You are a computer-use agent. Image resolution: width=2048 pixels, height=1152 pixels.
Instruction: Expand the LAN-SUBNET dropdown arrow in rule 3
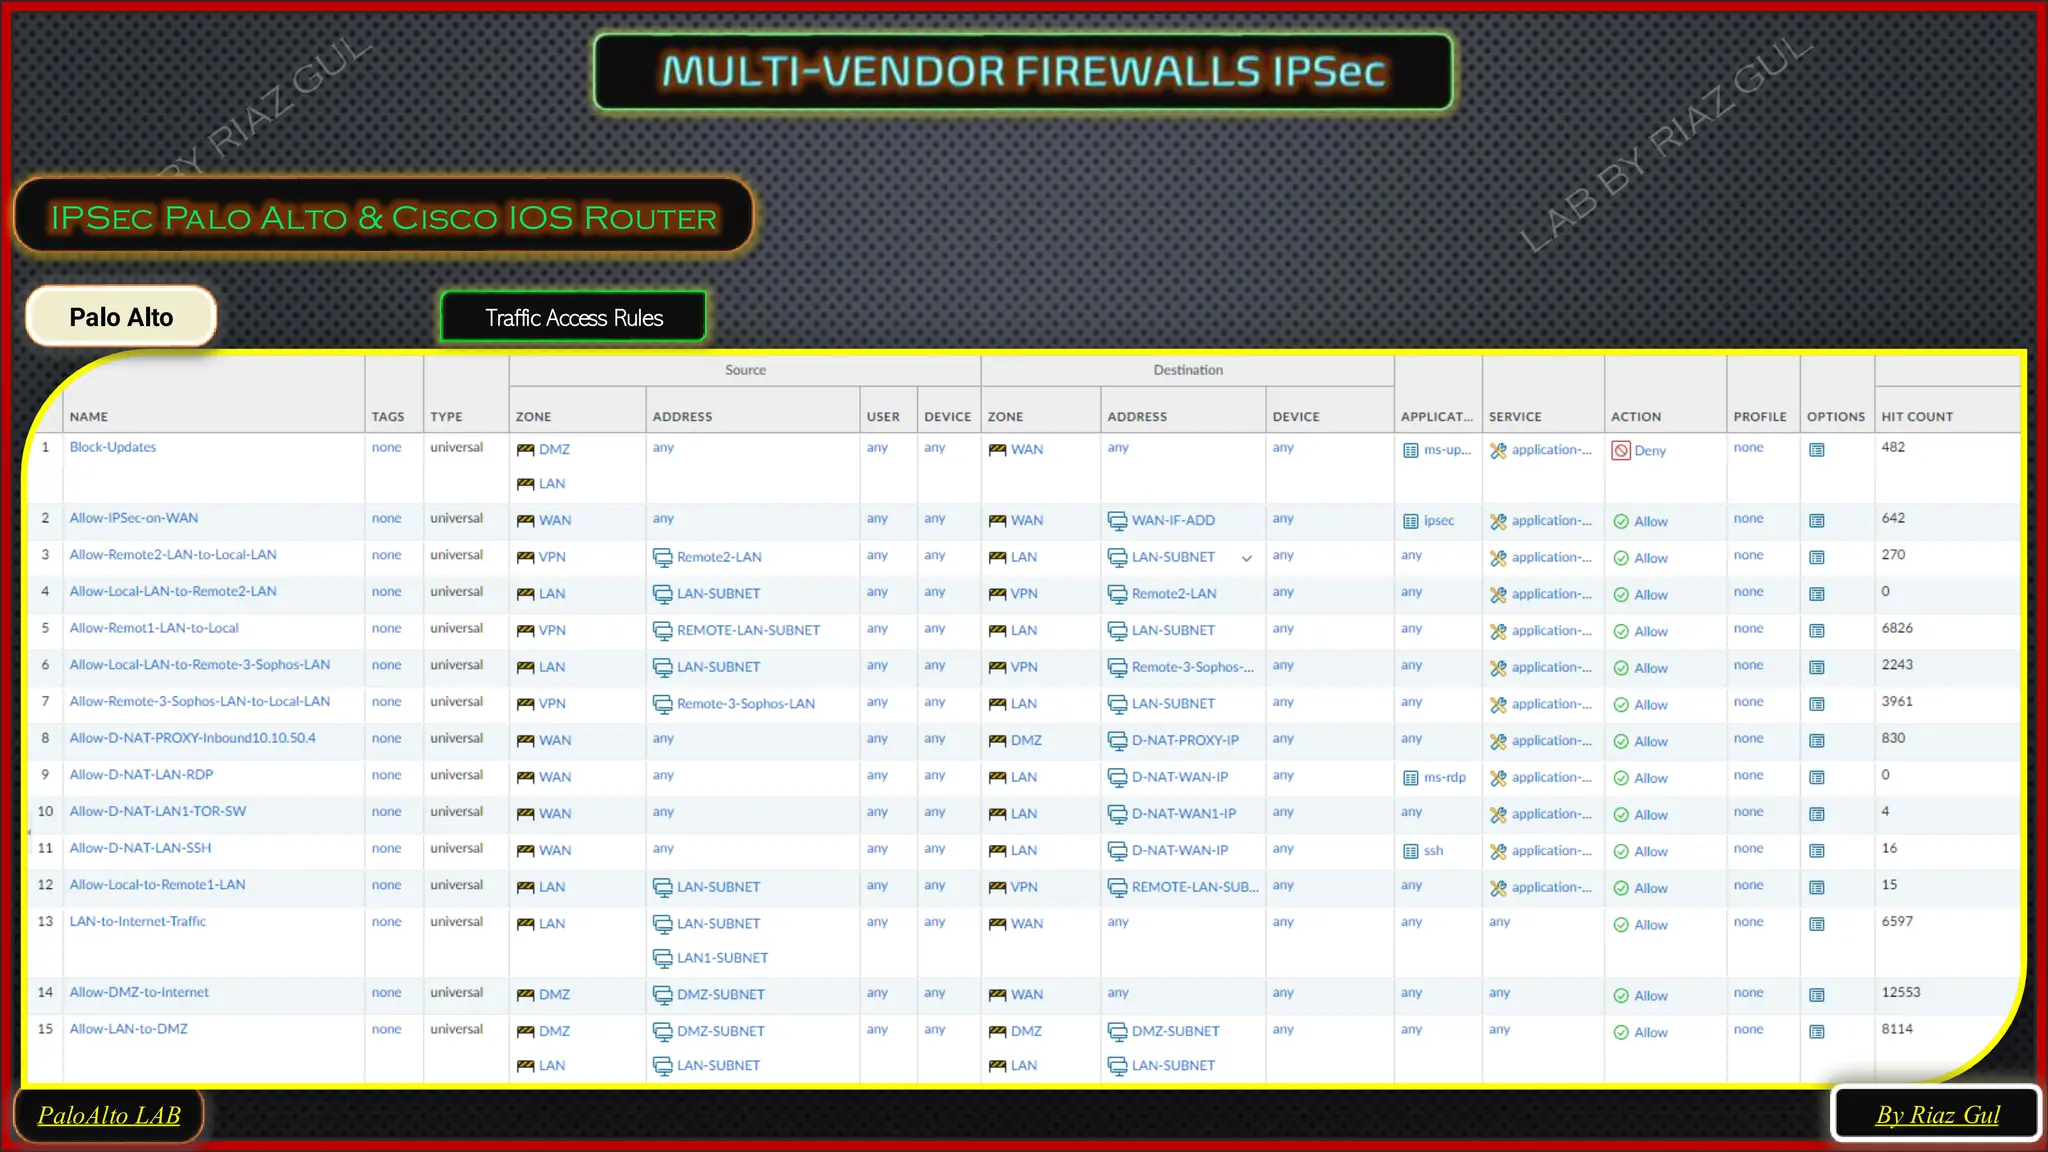point(1247,559)
